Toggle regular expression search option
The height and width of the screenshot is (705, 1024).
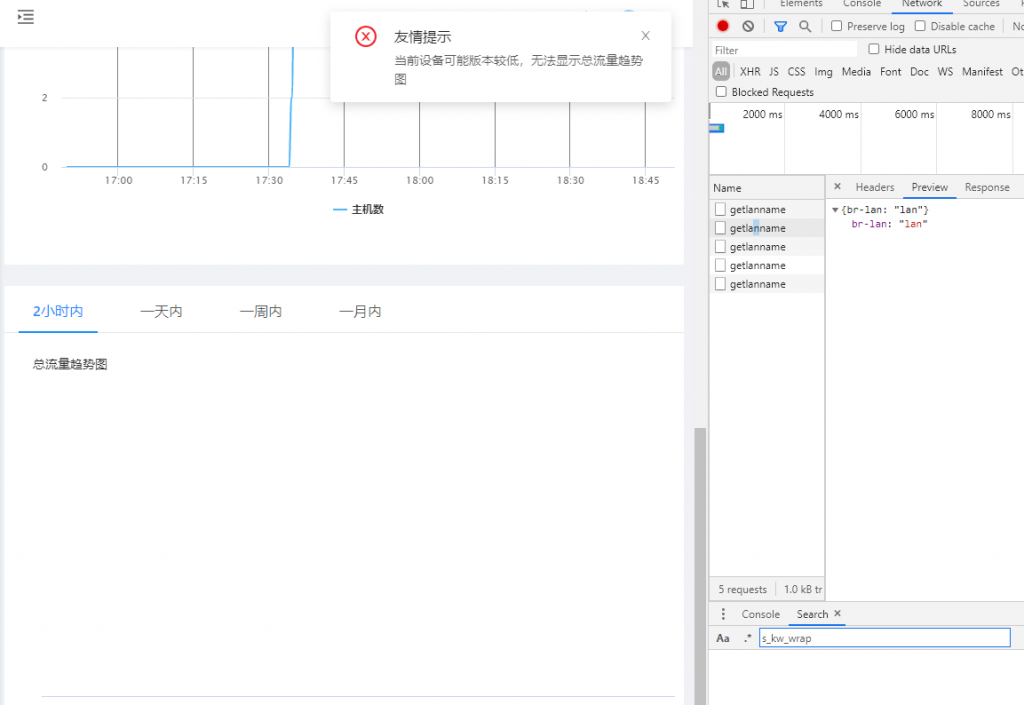(x=747, y=638)
